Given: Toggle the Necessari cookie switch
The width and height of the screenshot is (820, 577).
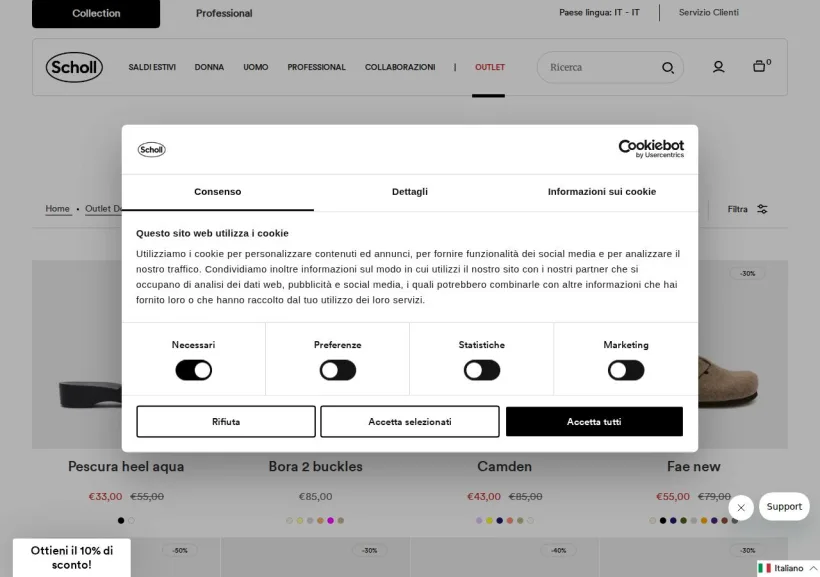Looking at the screenshot, I should click(x=193, y=370).
